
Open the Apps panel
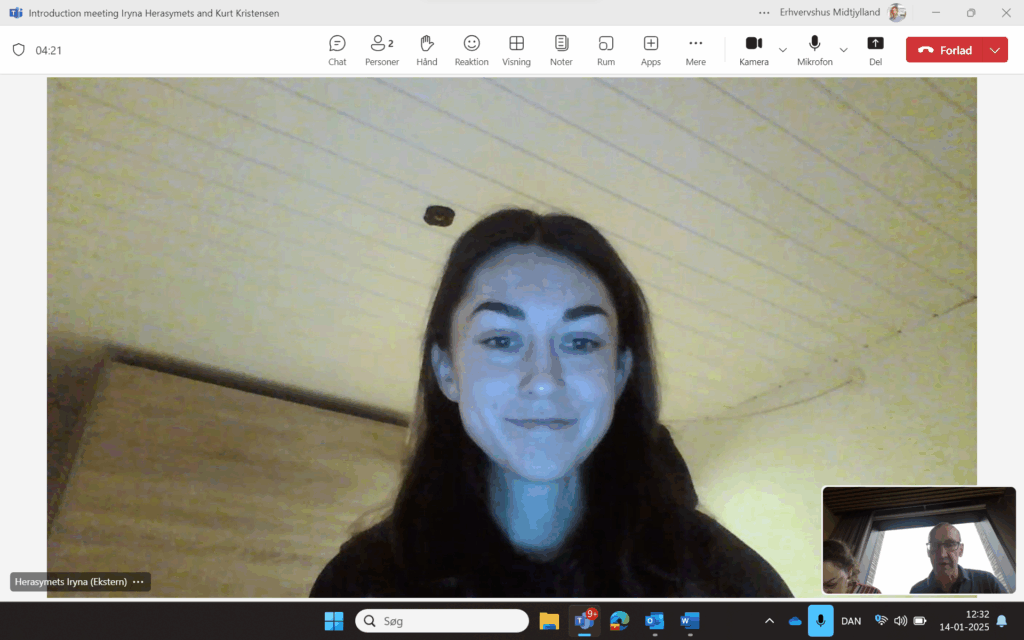(x=650, y=48)
